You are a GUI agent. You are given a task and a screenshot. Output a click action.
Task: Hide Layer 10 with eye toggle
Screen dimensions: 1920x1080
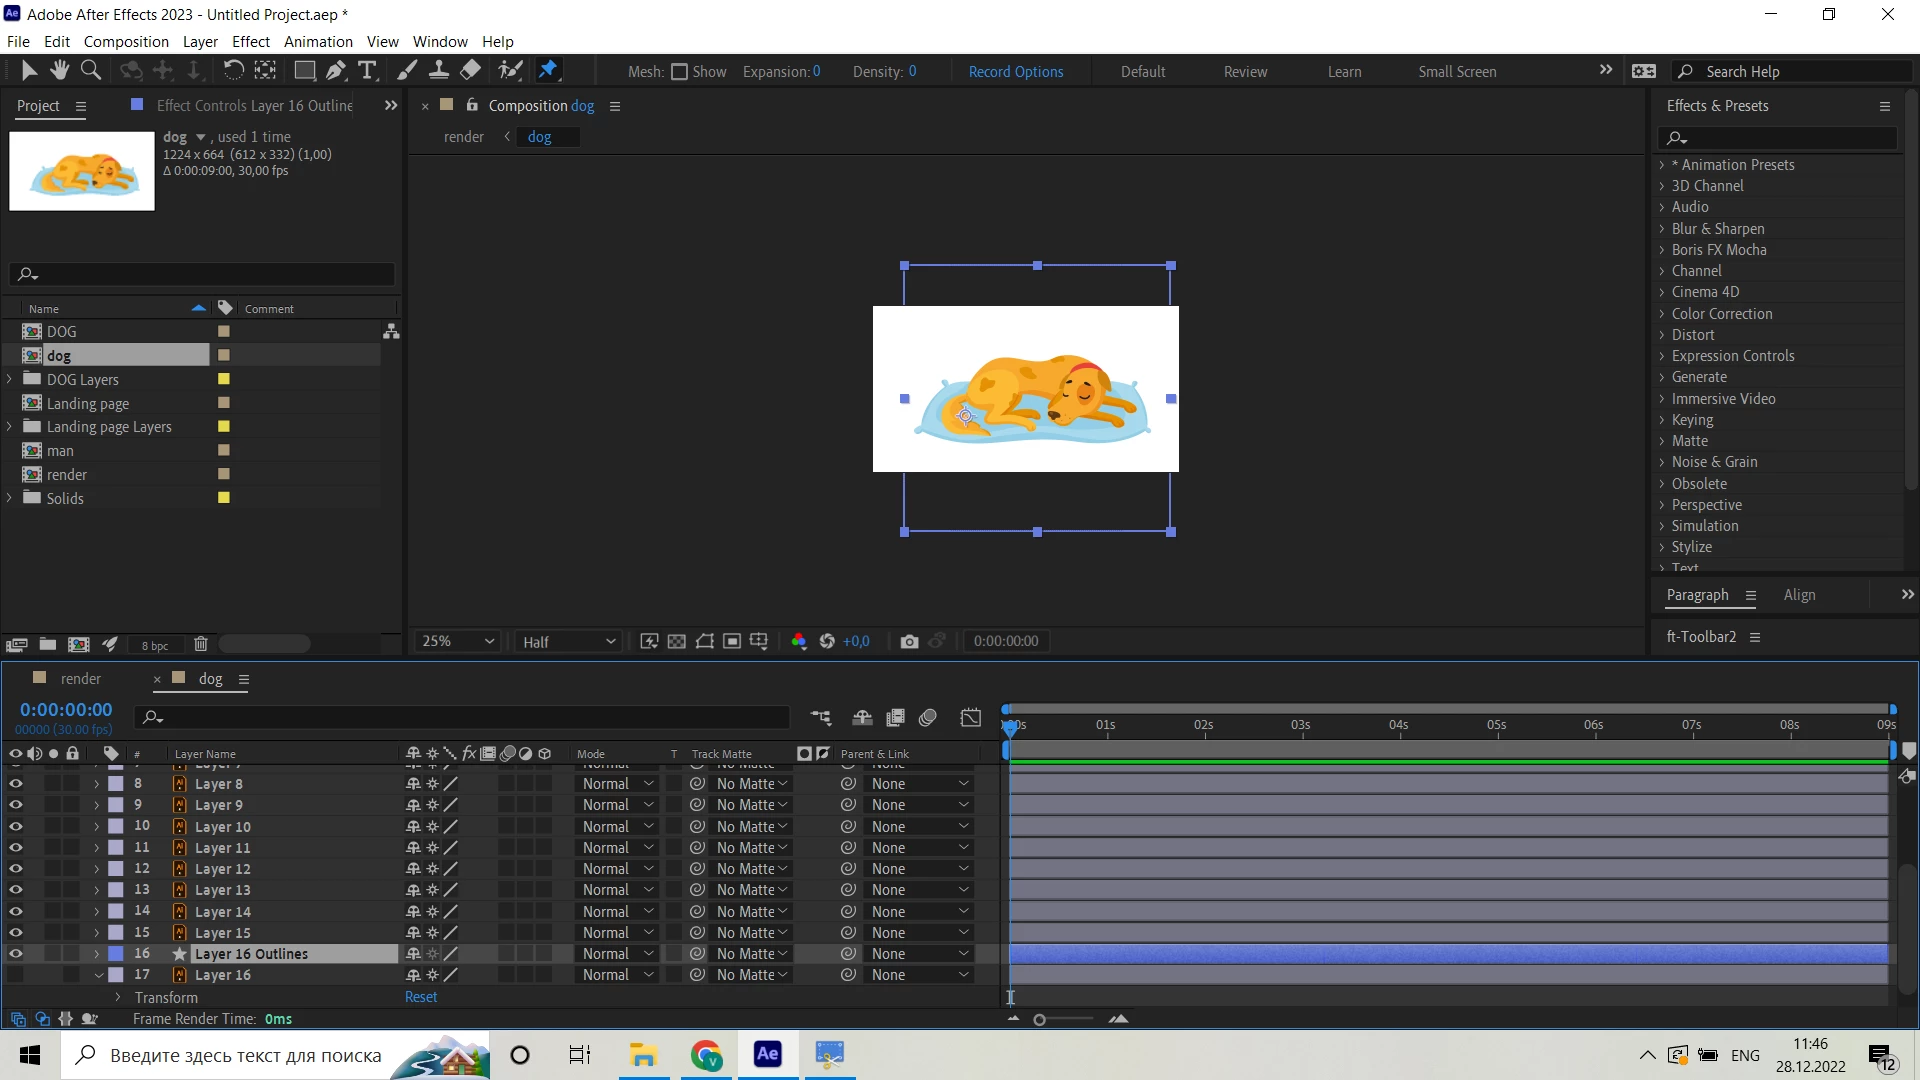click(x=16, y=827)
